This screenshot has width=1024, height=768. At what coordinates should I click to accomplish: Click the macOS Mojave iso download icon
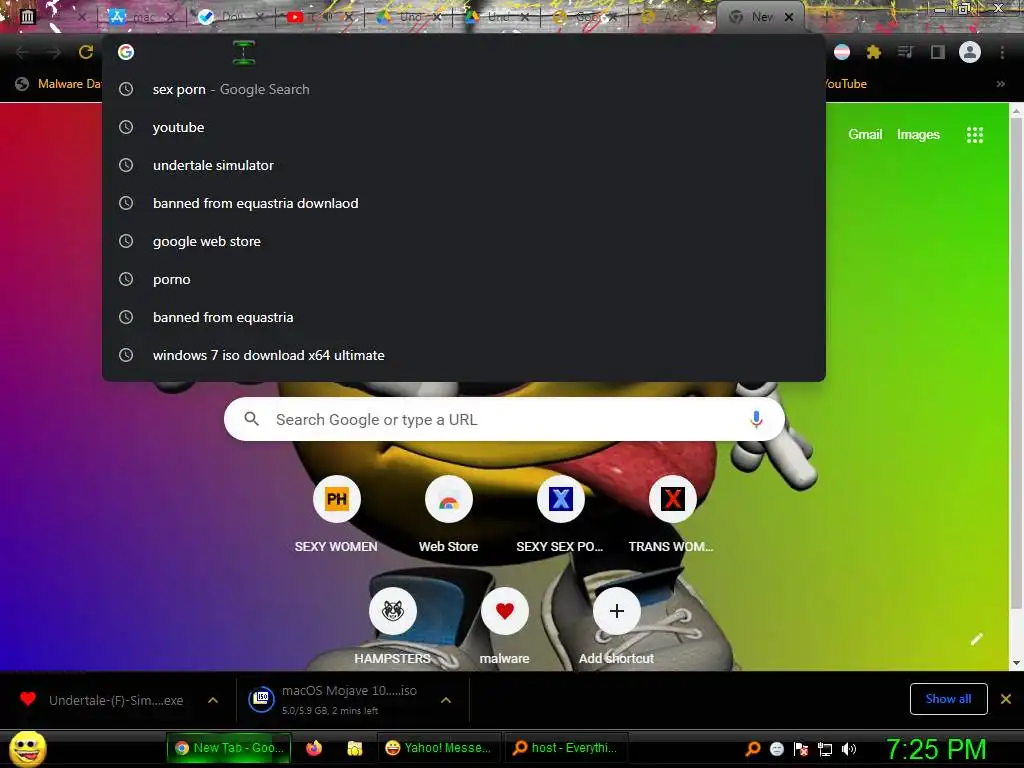[x=261, y=699]
